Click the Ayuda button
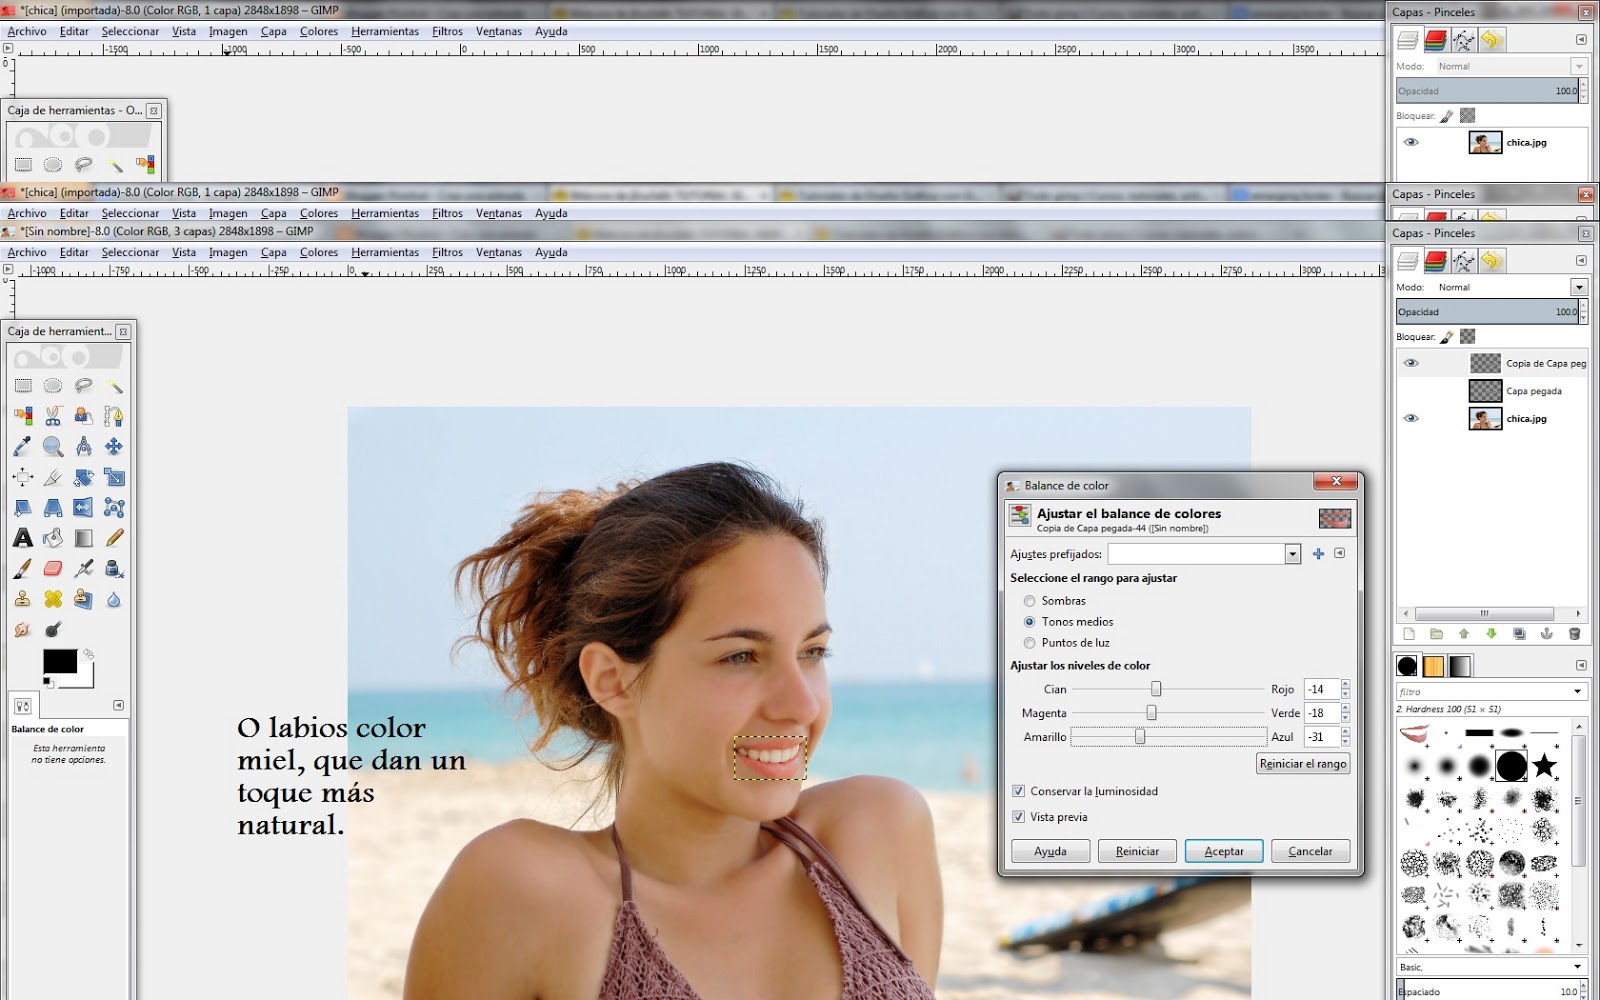The width and height of the screenshot is (1600, 1000). 1050,851
